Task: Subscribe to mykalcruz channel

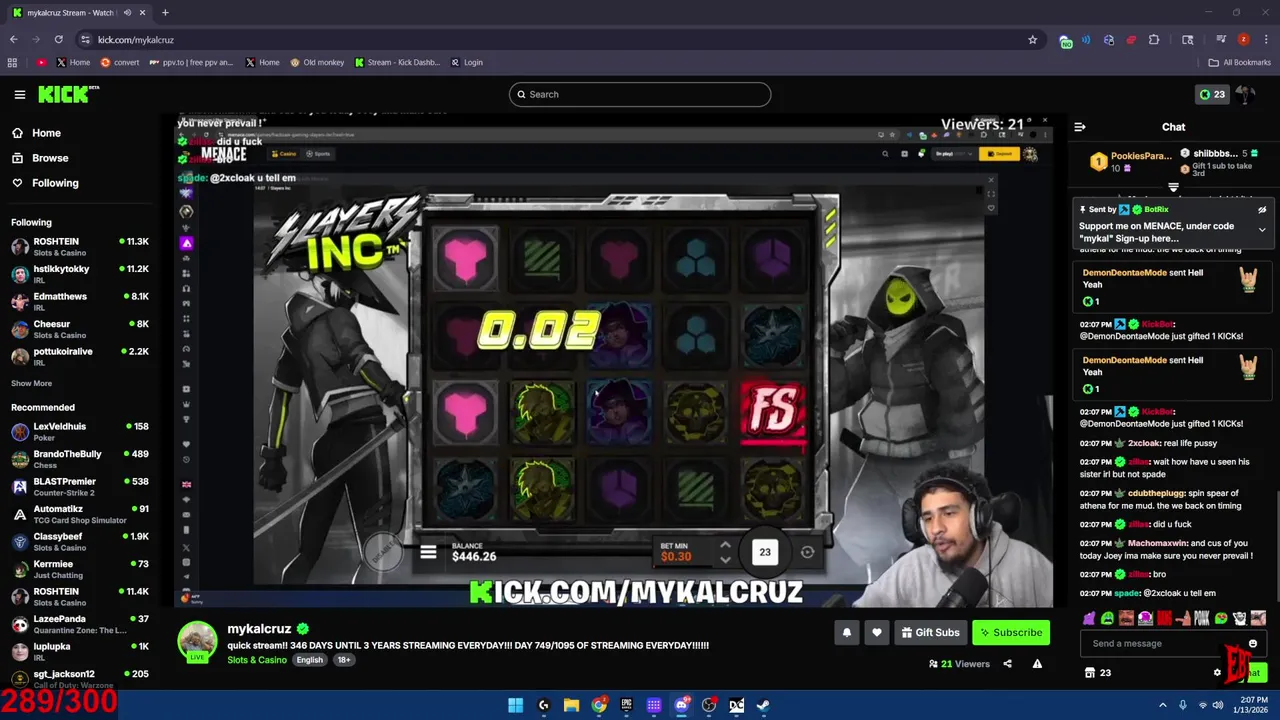Action: coord(1011,632)
